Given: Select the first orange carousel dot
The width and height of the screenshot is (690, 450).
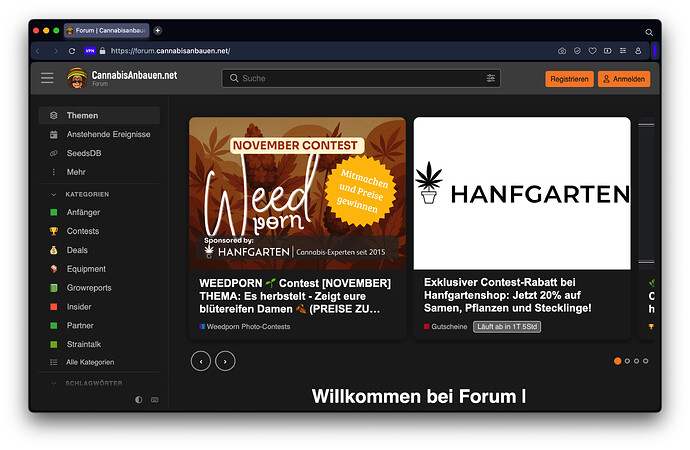Looking at the screenshot, I should [617, 361].
